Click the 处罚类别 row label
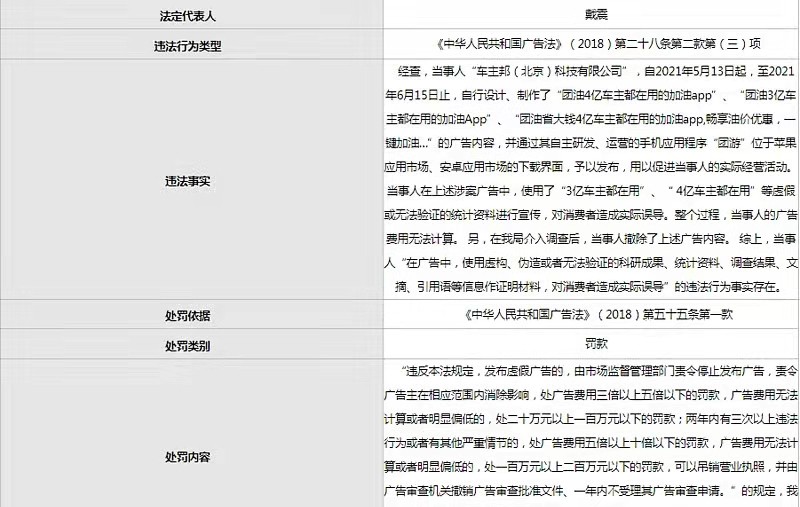Screen dimensions: 800x507 pyautogui.click(x=187, y=346)
